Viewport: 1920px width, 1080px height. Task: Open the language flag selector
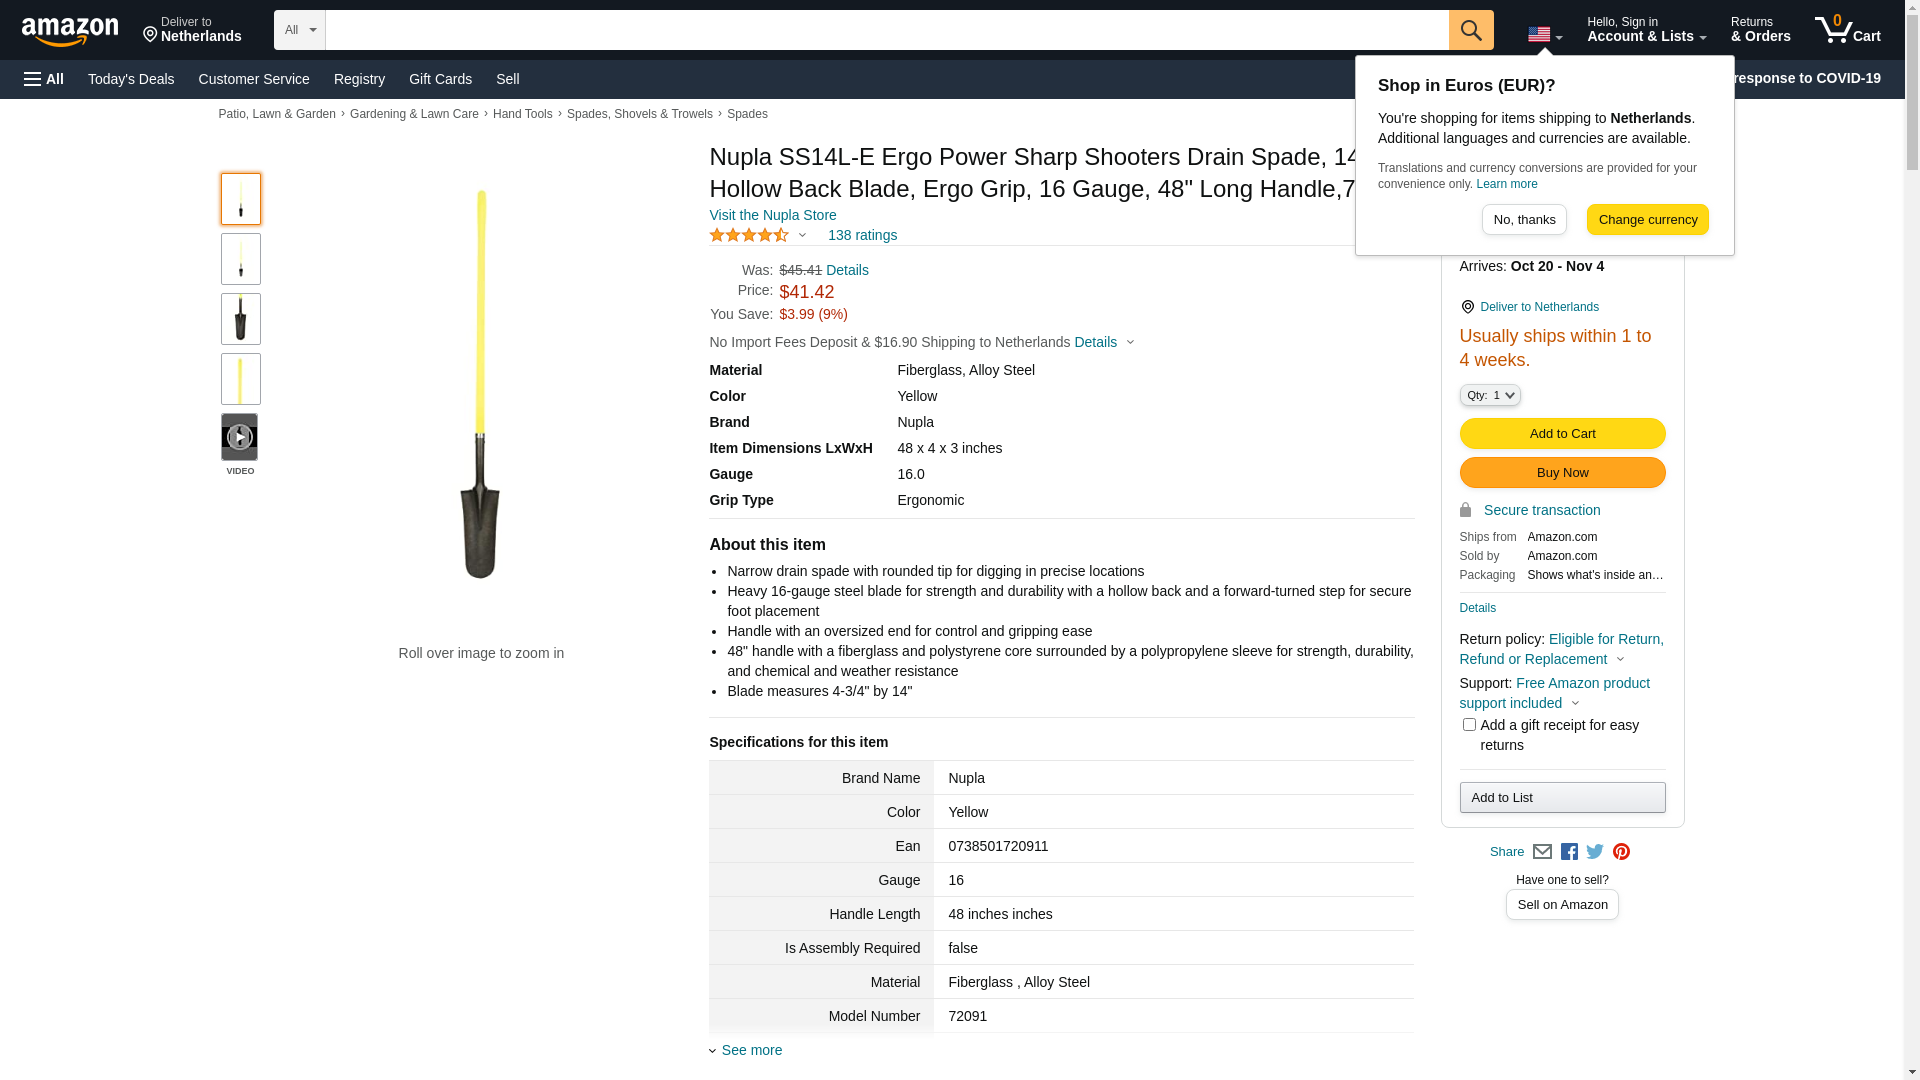[x=1544, y=36]
